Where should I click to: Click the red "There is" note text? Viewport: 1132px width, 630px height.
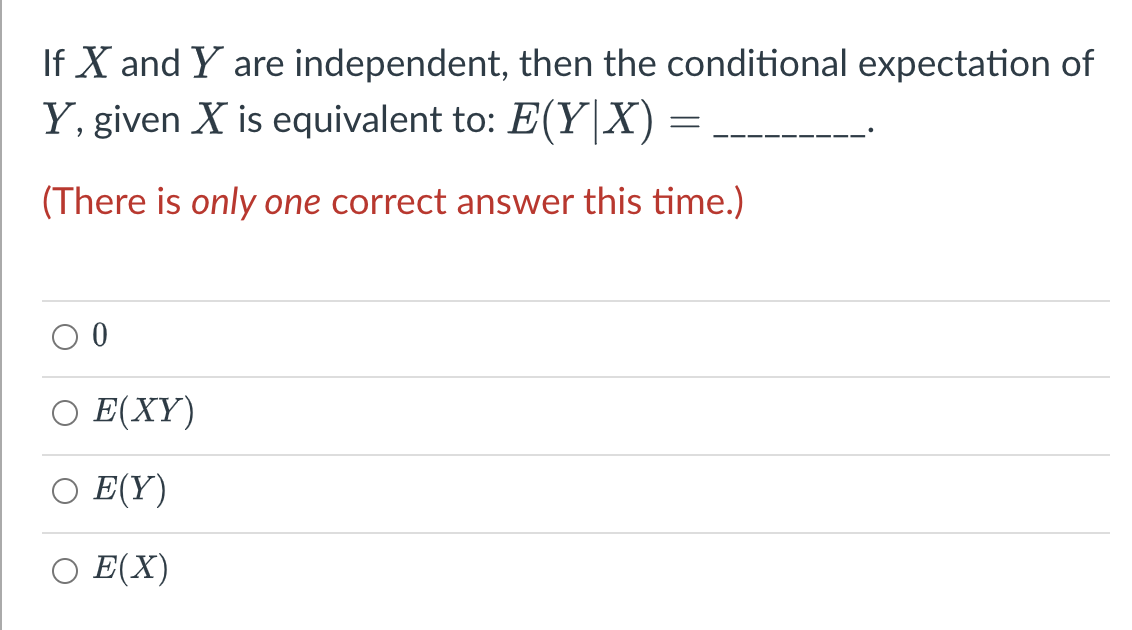click(112, 201)
